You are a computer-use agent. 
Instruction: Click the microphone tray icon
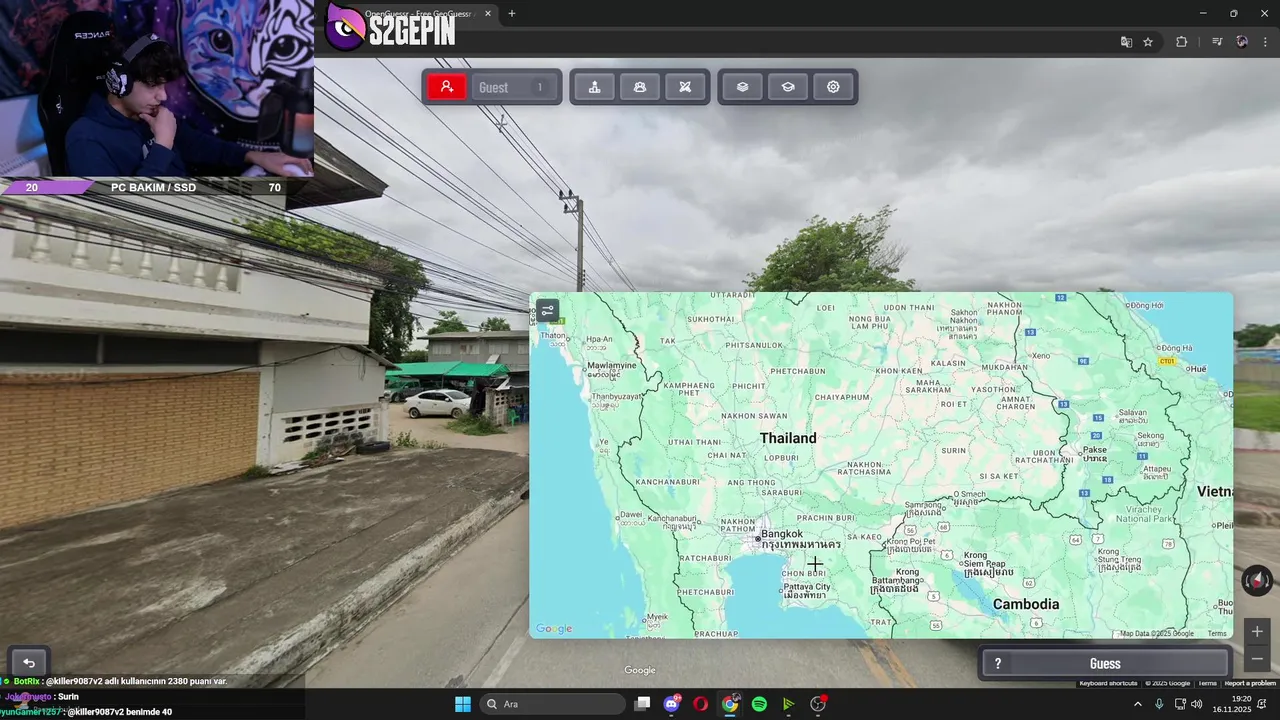[1159, 704]
